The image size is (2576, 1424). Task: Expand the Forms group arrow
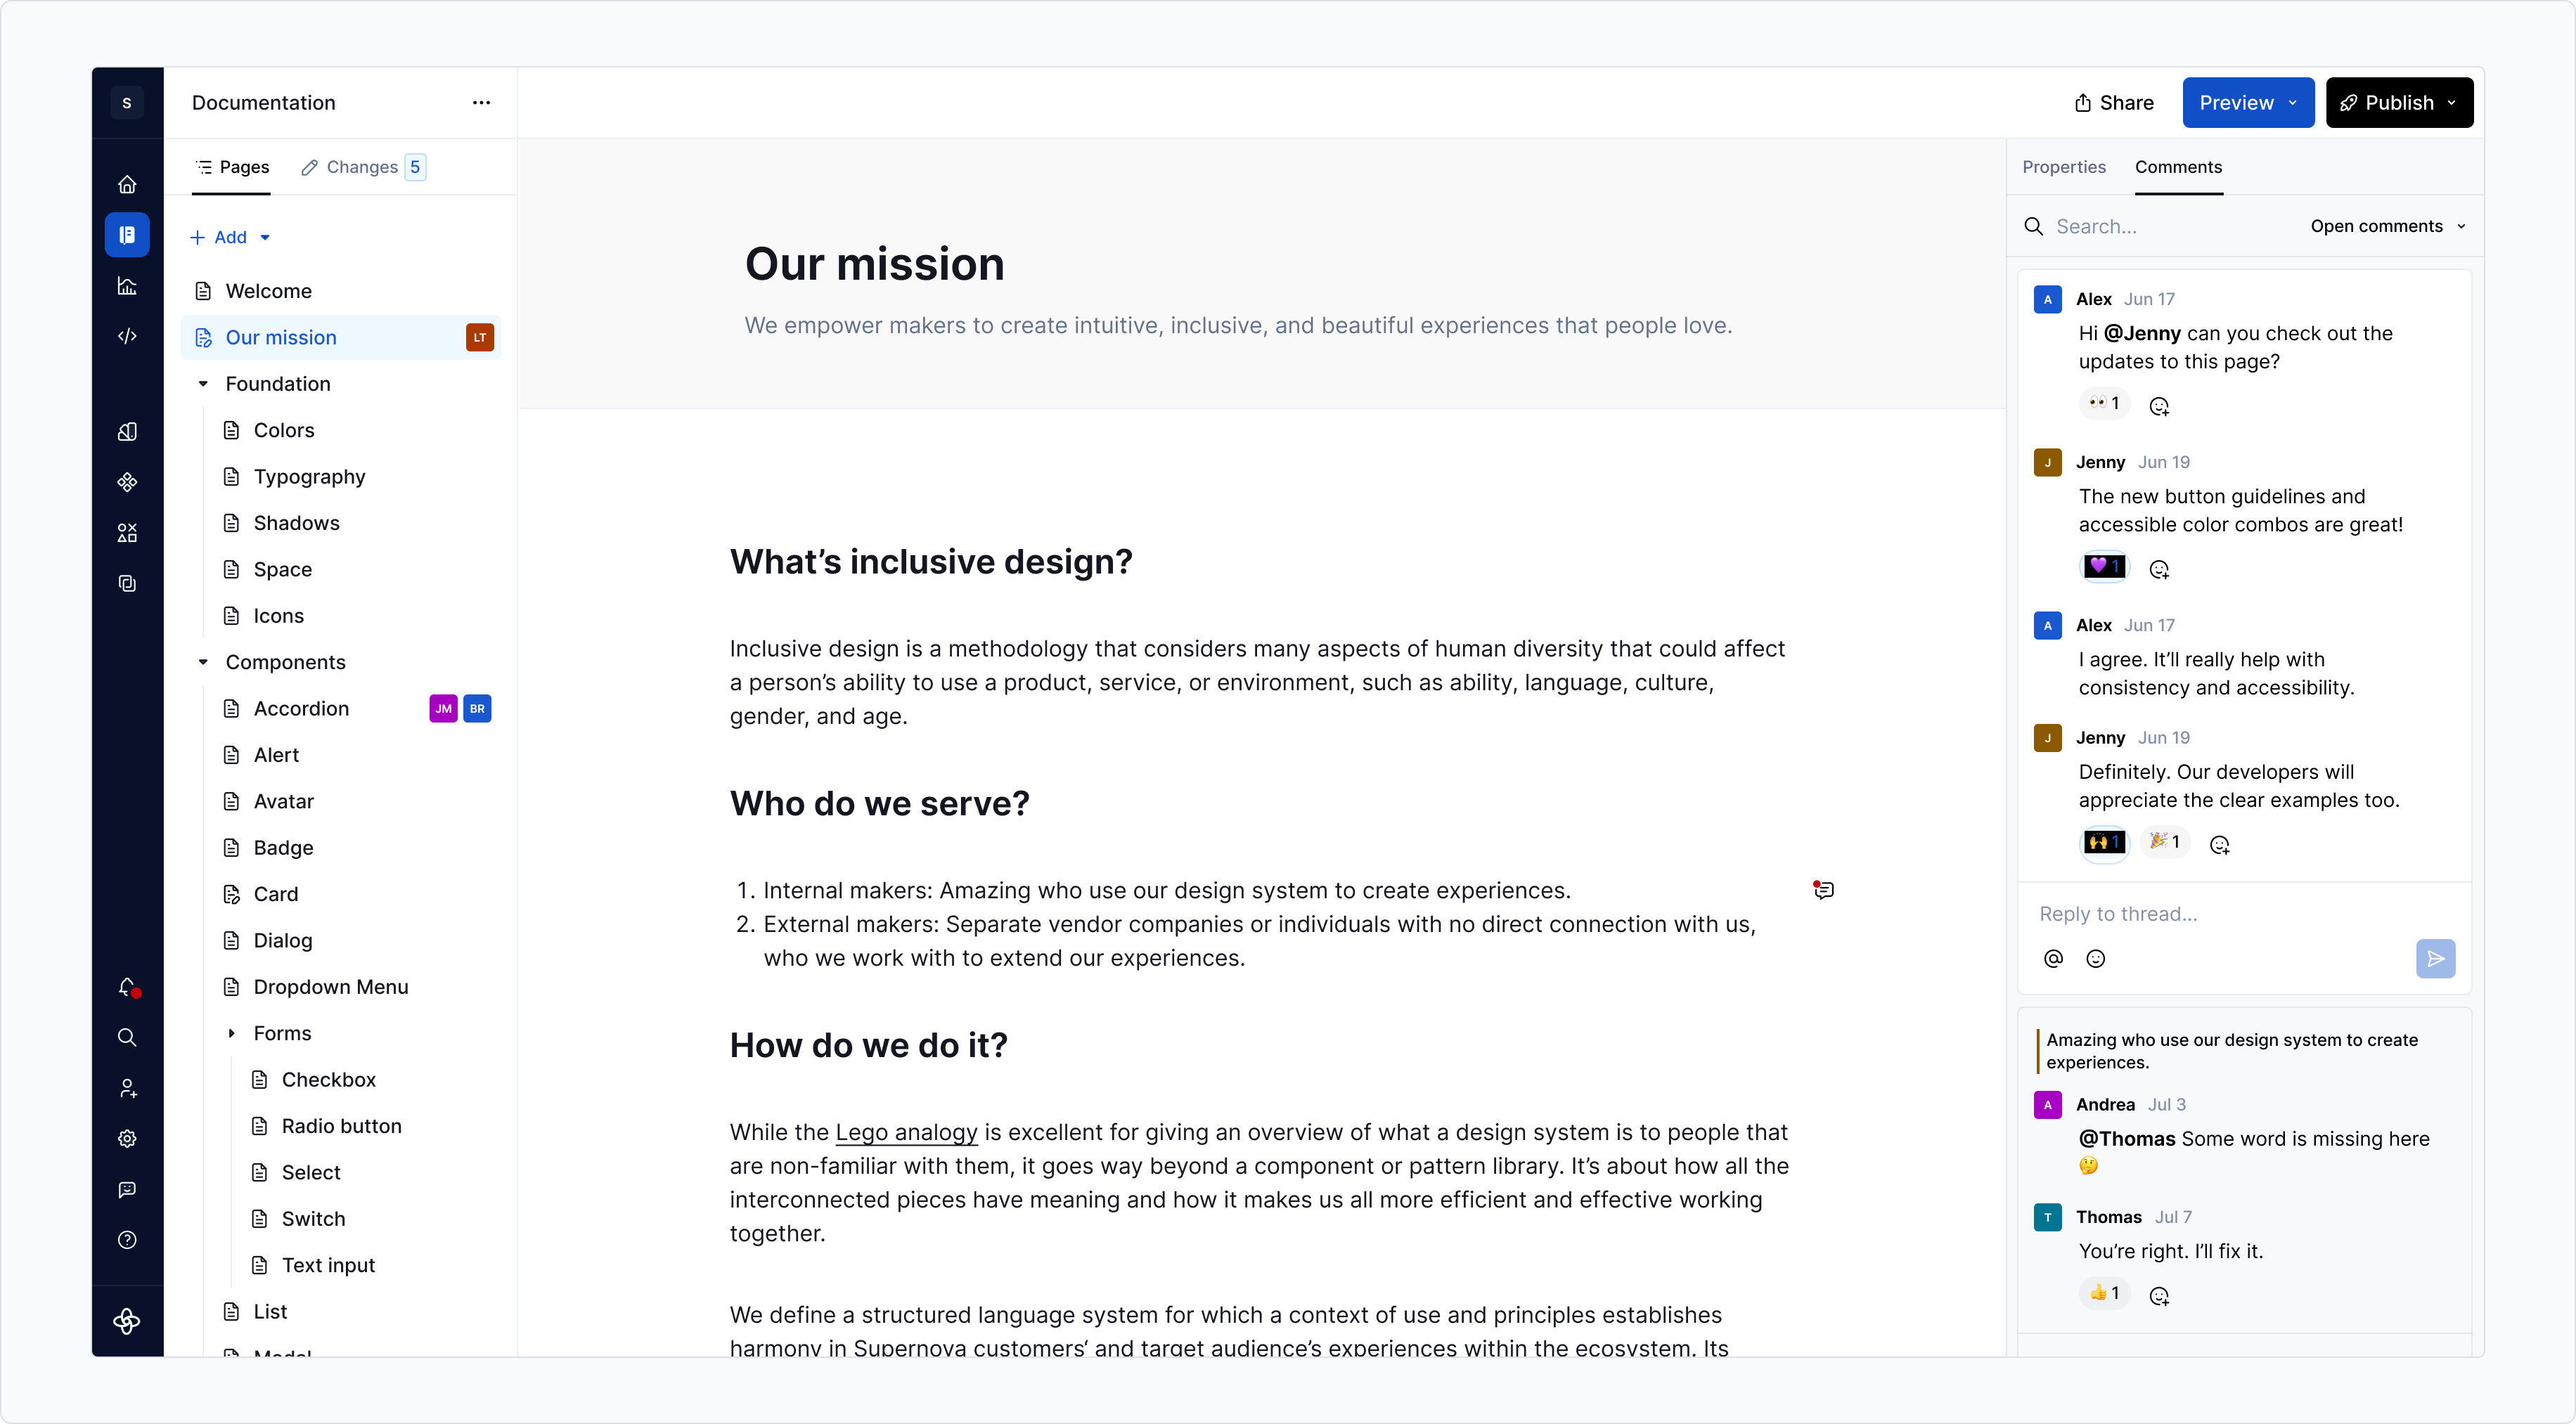(x=231, y=1033)
